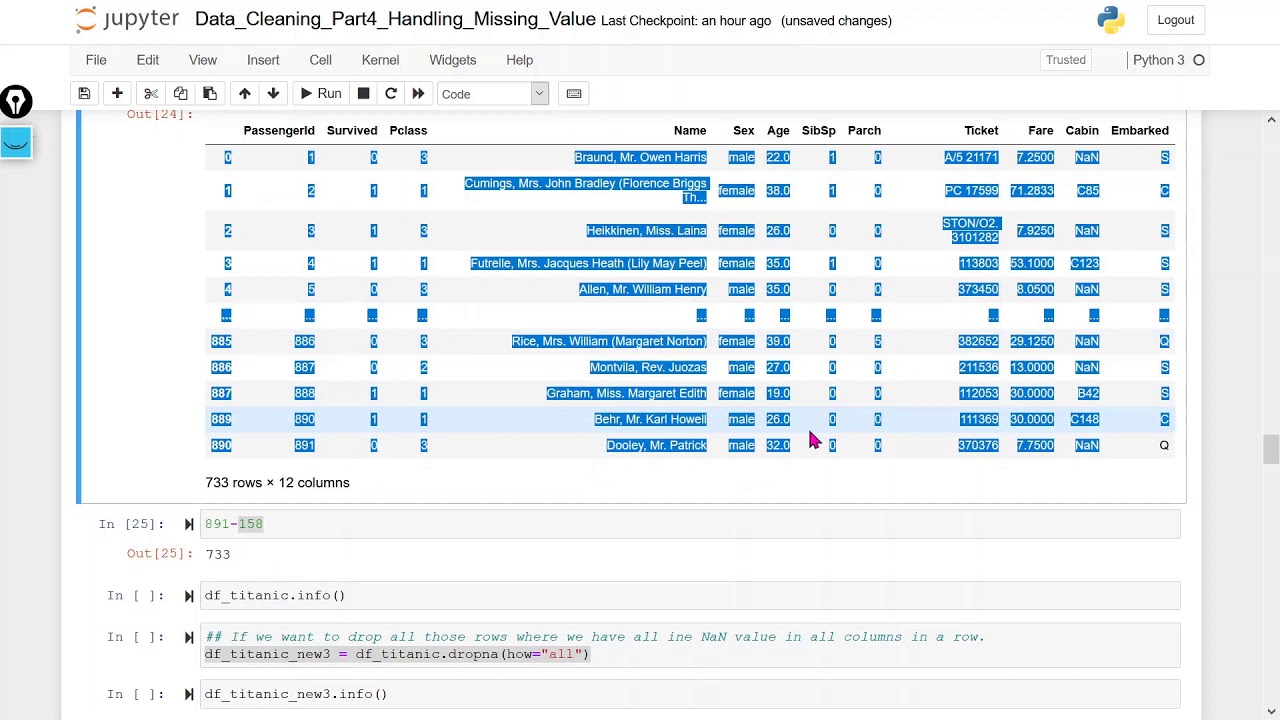Image resolution: width=1280 pixels, height=720 pixels.
Task: Copy selected cells using the toolbar icon
Action: (180, 94)
